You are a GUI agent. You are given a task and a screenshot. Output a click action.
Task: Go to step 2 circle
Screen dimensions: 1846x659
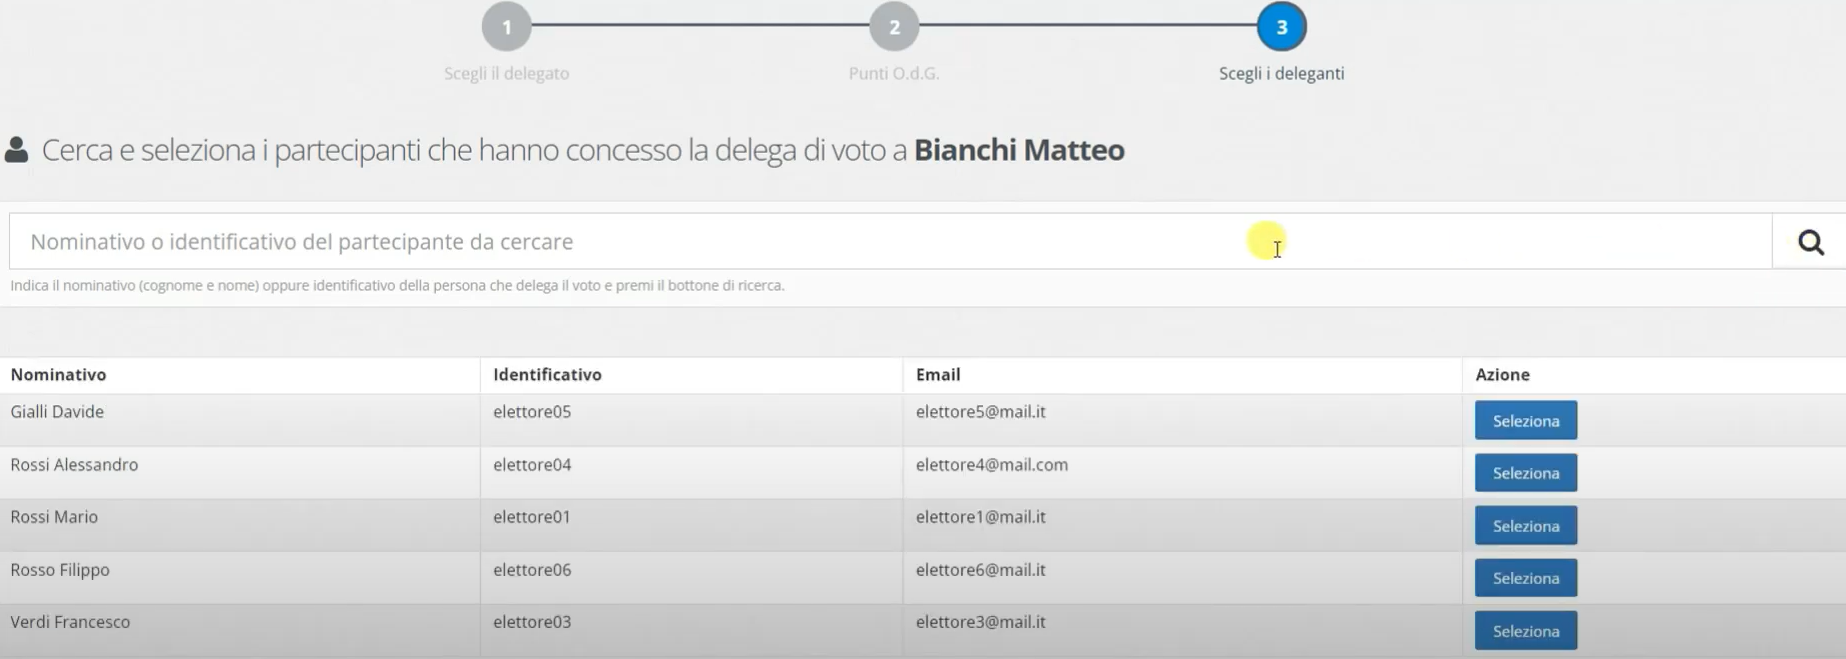894,27
